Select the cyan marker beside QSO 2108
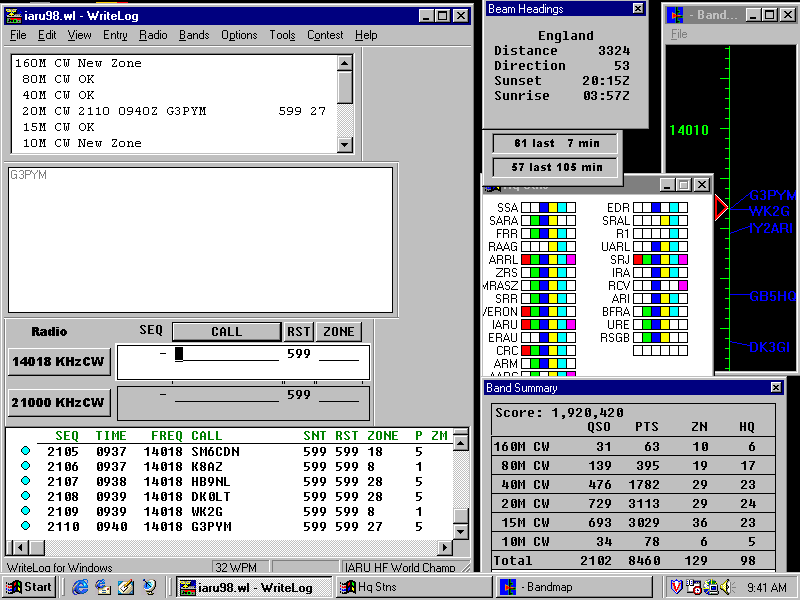The image size is (800, 600). [26, 495]
